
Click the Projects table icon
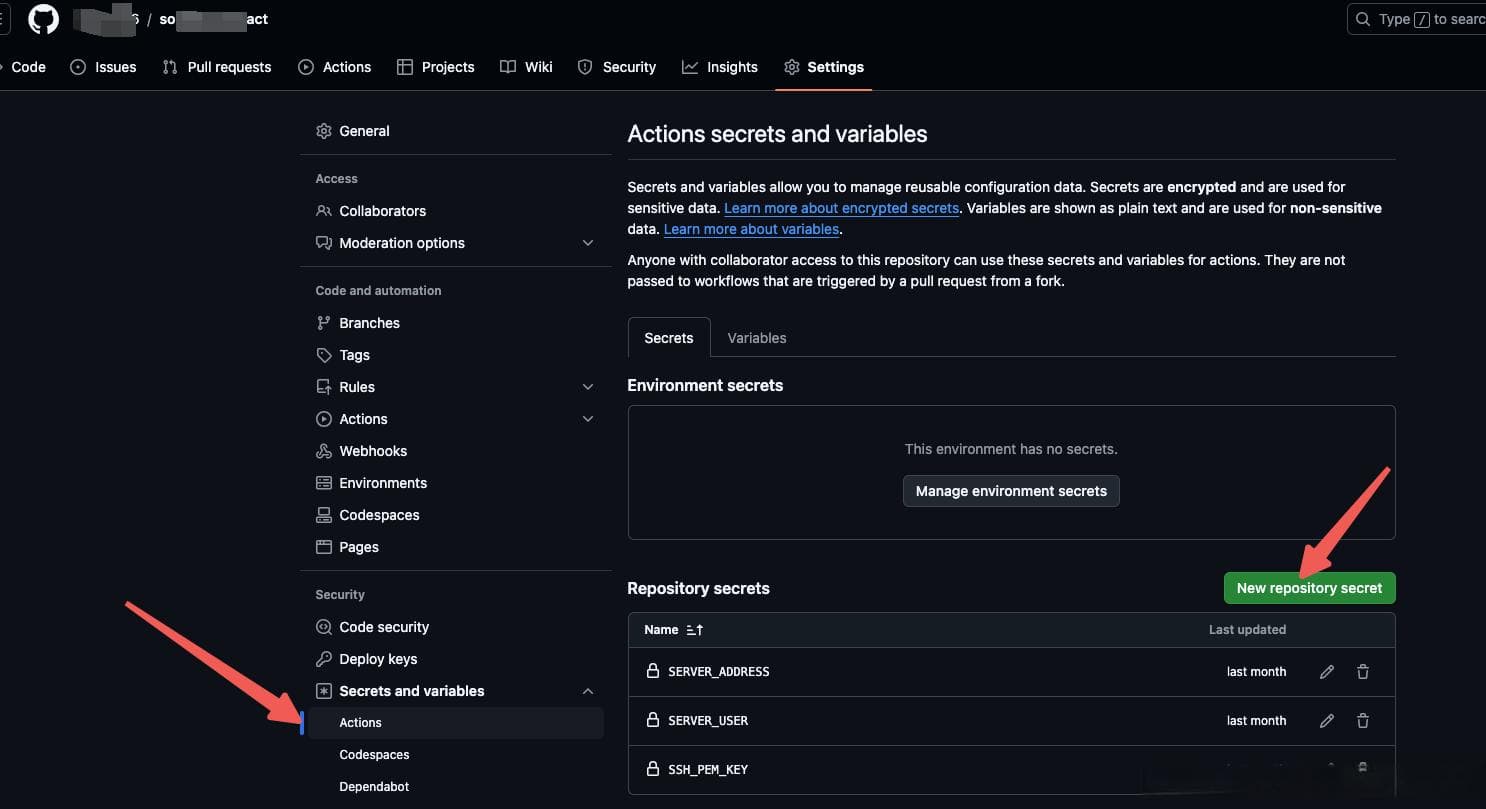405,67
